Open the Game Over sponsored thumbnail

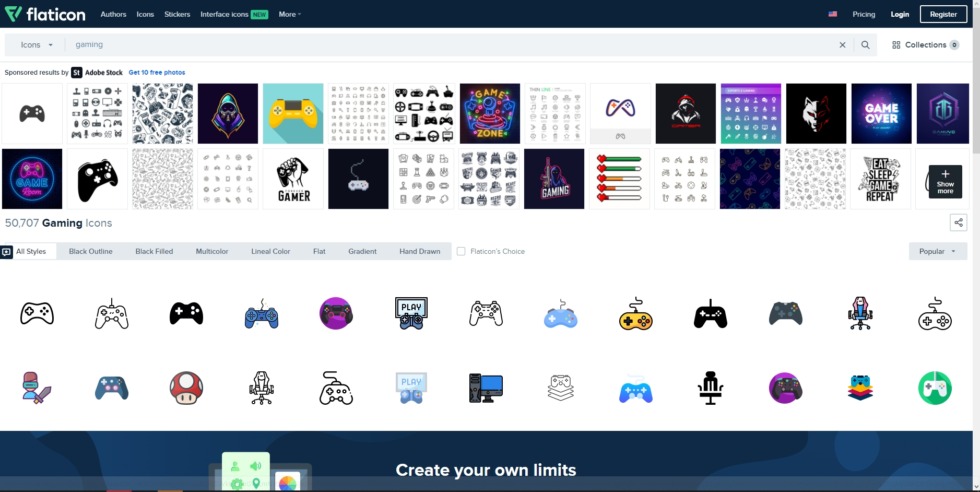(x=881, y=114)
